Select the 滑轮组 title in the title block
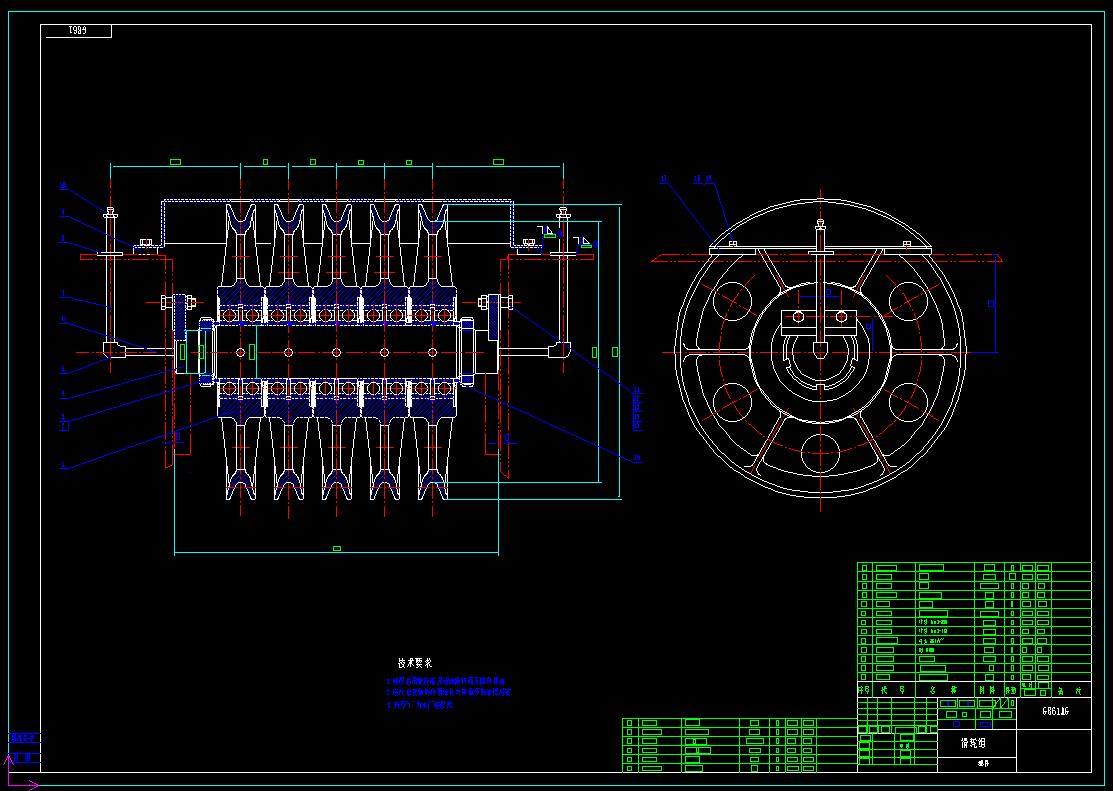 pyautogui.click(x=973, y=743)
